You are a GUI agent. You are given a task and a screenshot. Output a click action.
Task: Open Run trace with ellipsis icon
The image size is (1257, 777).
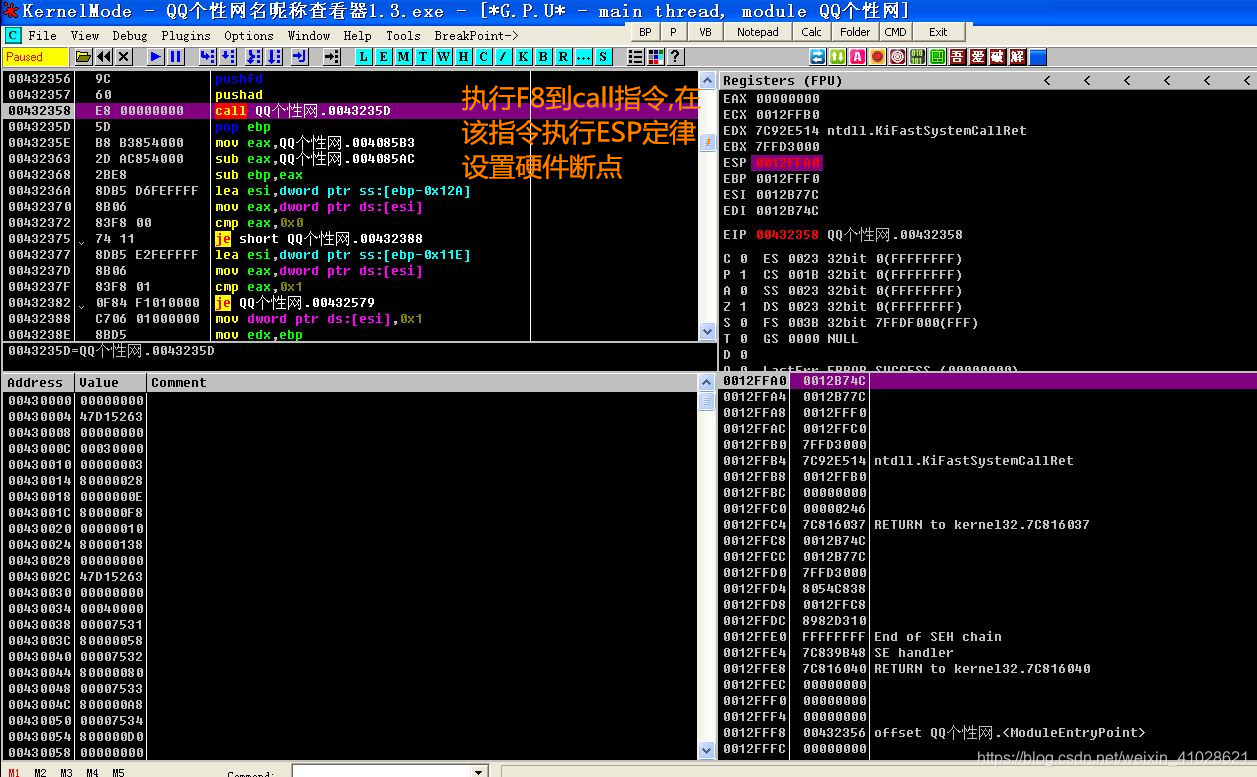[x=583, y=57]
